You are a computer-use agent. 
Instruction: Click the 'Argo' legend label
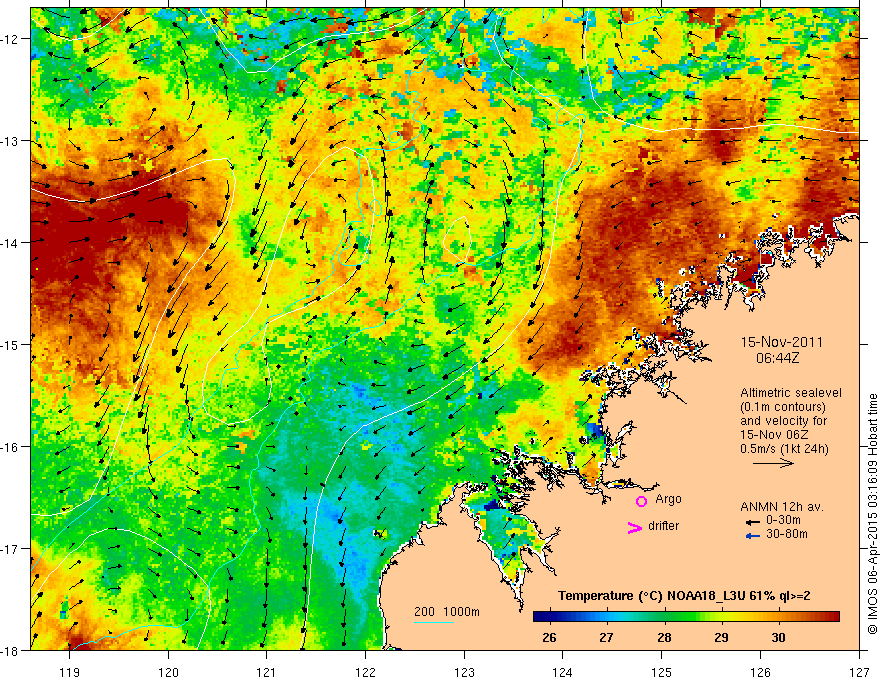pyautogui.click(x=668, y=499)
